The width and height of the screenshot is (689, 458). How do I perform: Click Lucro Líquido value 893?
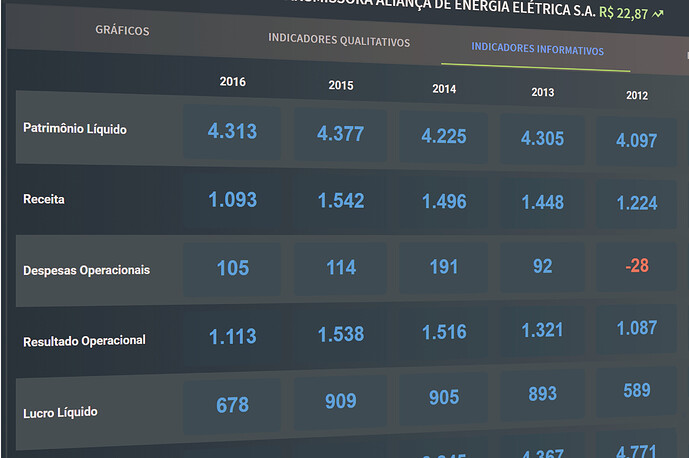tap(543, 394)
